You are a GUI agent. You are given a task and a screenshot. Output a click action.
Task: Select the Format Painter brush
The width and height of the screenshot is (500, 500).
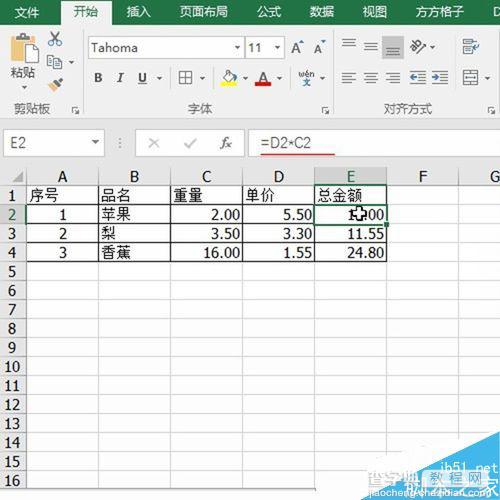click(x=55, y=85)
